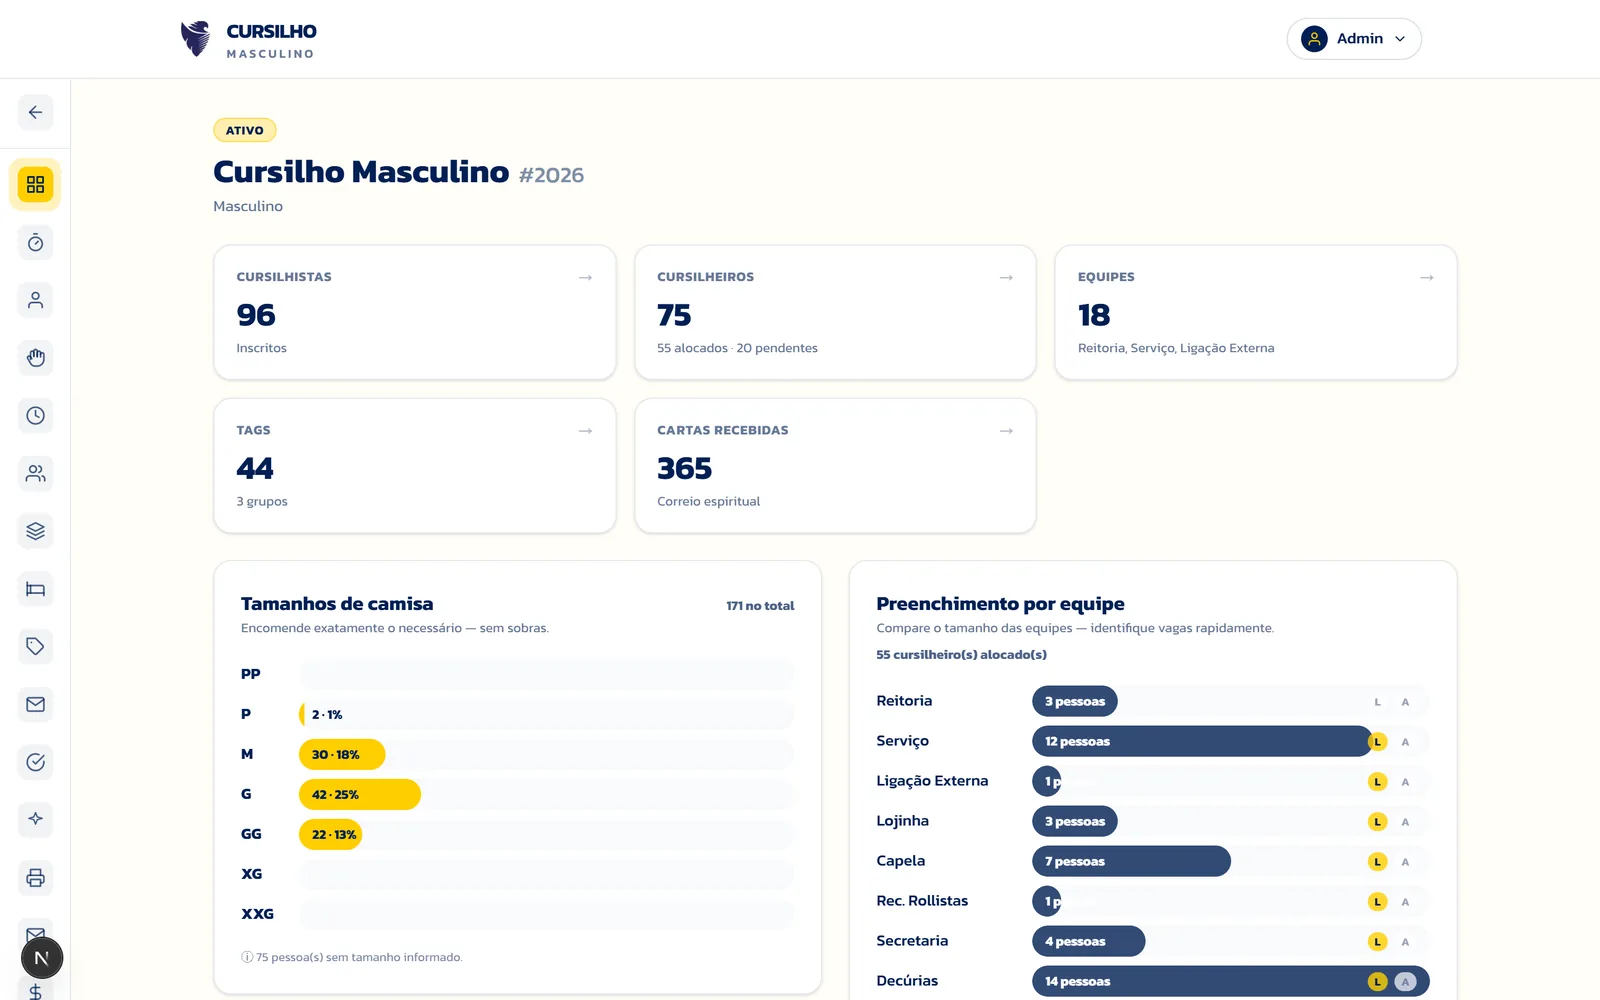Click the Serviço 12 pessoas bar
Viewport: 1600px width, 1000px height.
click(1202, 741)
